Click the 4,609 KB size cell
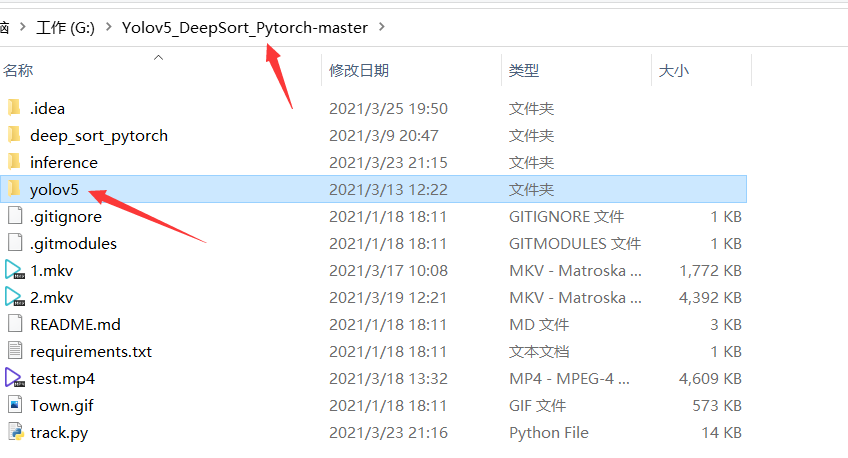This screenshot has height=458, width=848. click(x=710, y=379)
